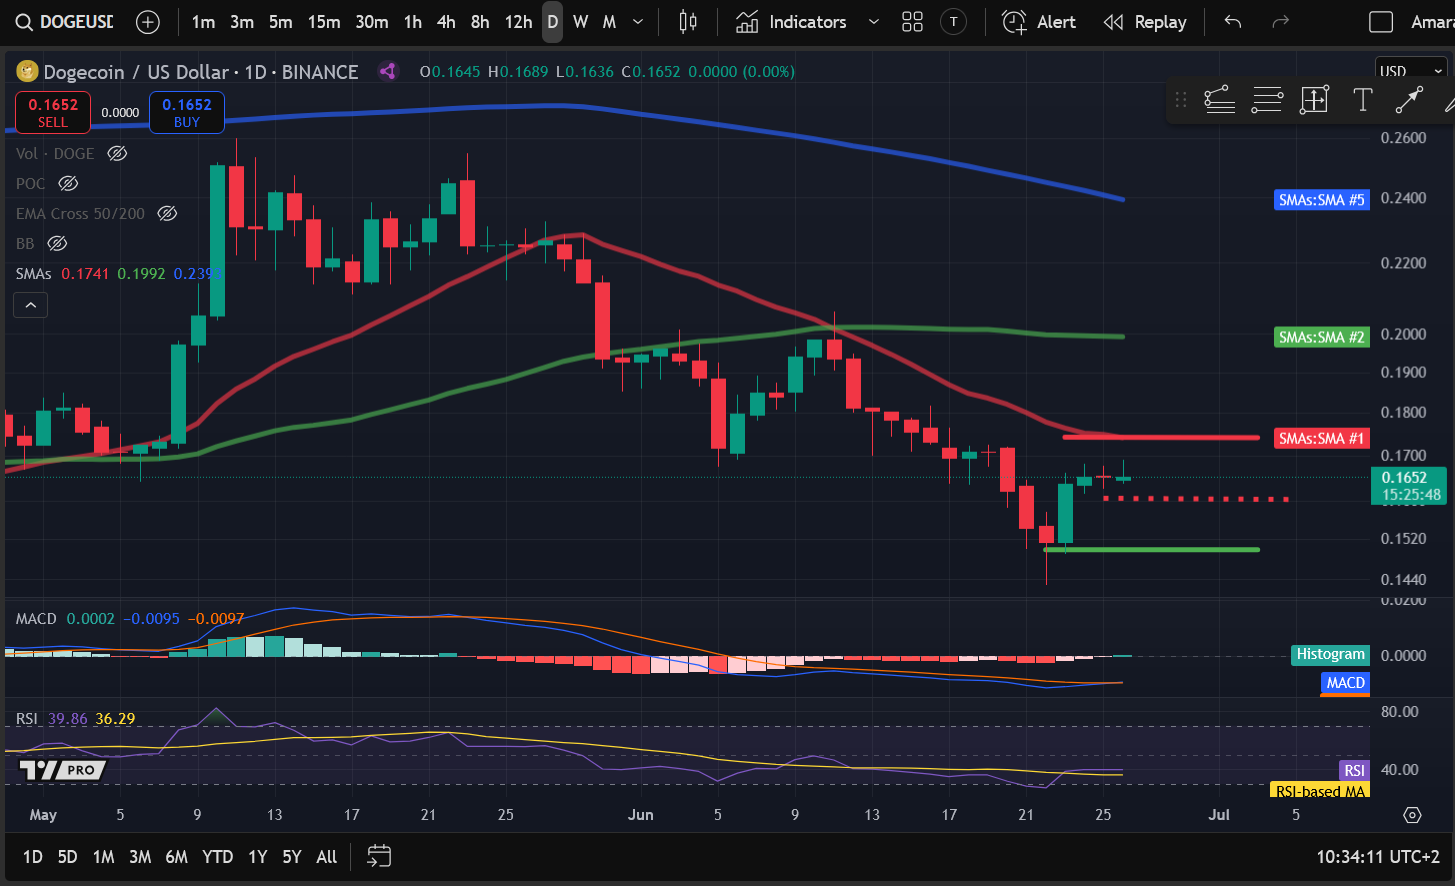Open chart settings gear icon

(1412, 815)
